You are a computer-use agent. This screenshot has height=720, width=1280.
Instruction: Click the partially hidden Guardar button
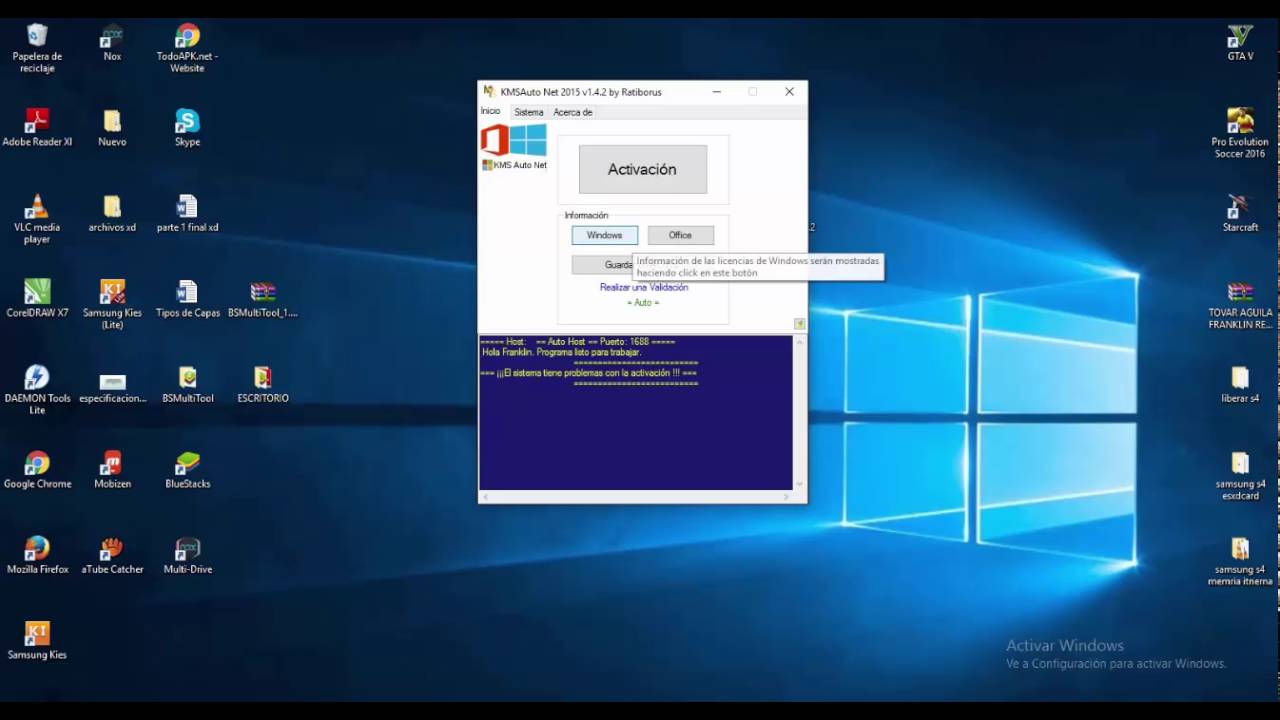click(x=603, y=265)
